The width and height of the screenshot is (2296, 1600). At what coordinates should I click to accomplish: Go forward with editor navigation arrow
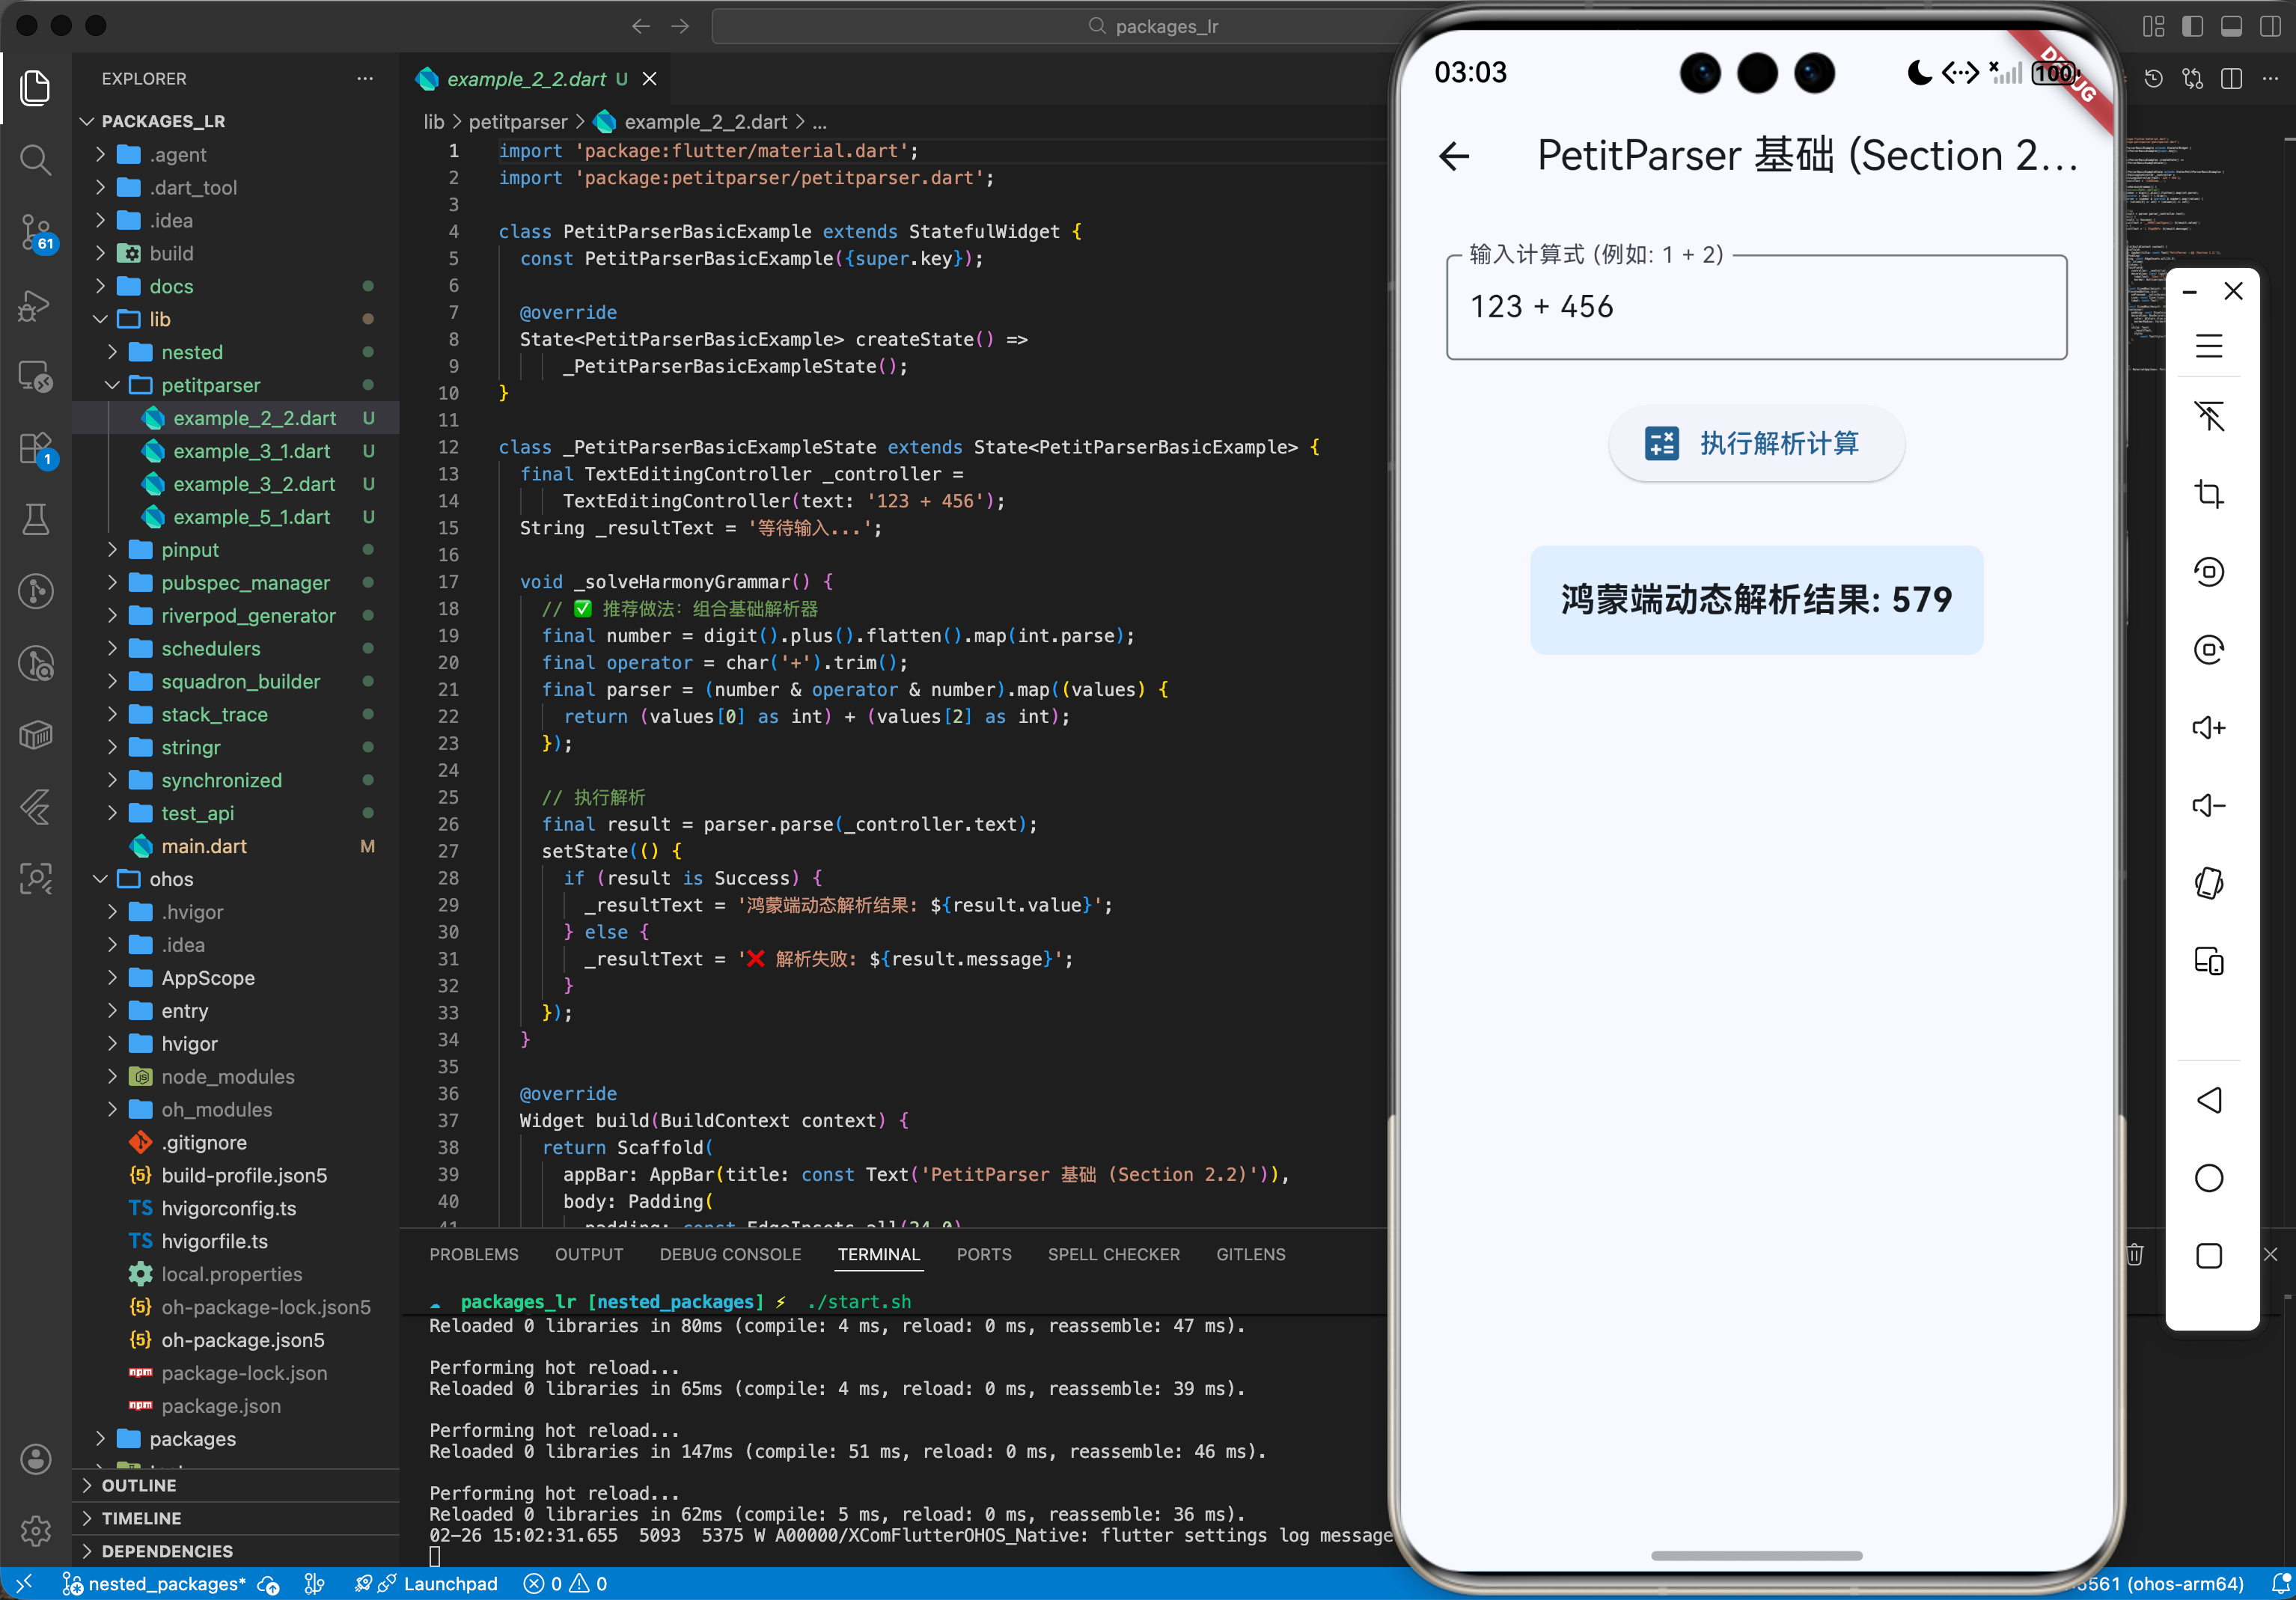pyautogui.click(x=680, y=26)
